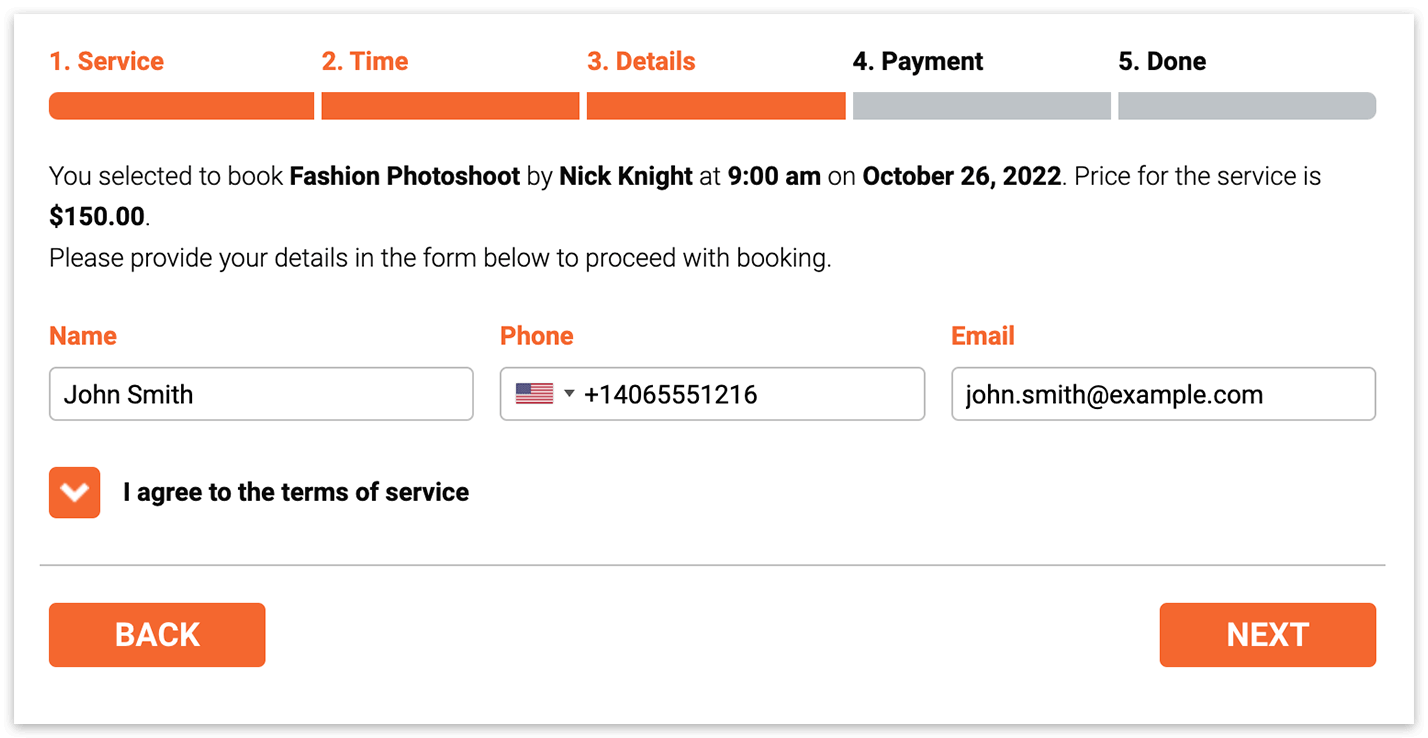Click the 'I agree to the terms of service' label

(296, 493)
